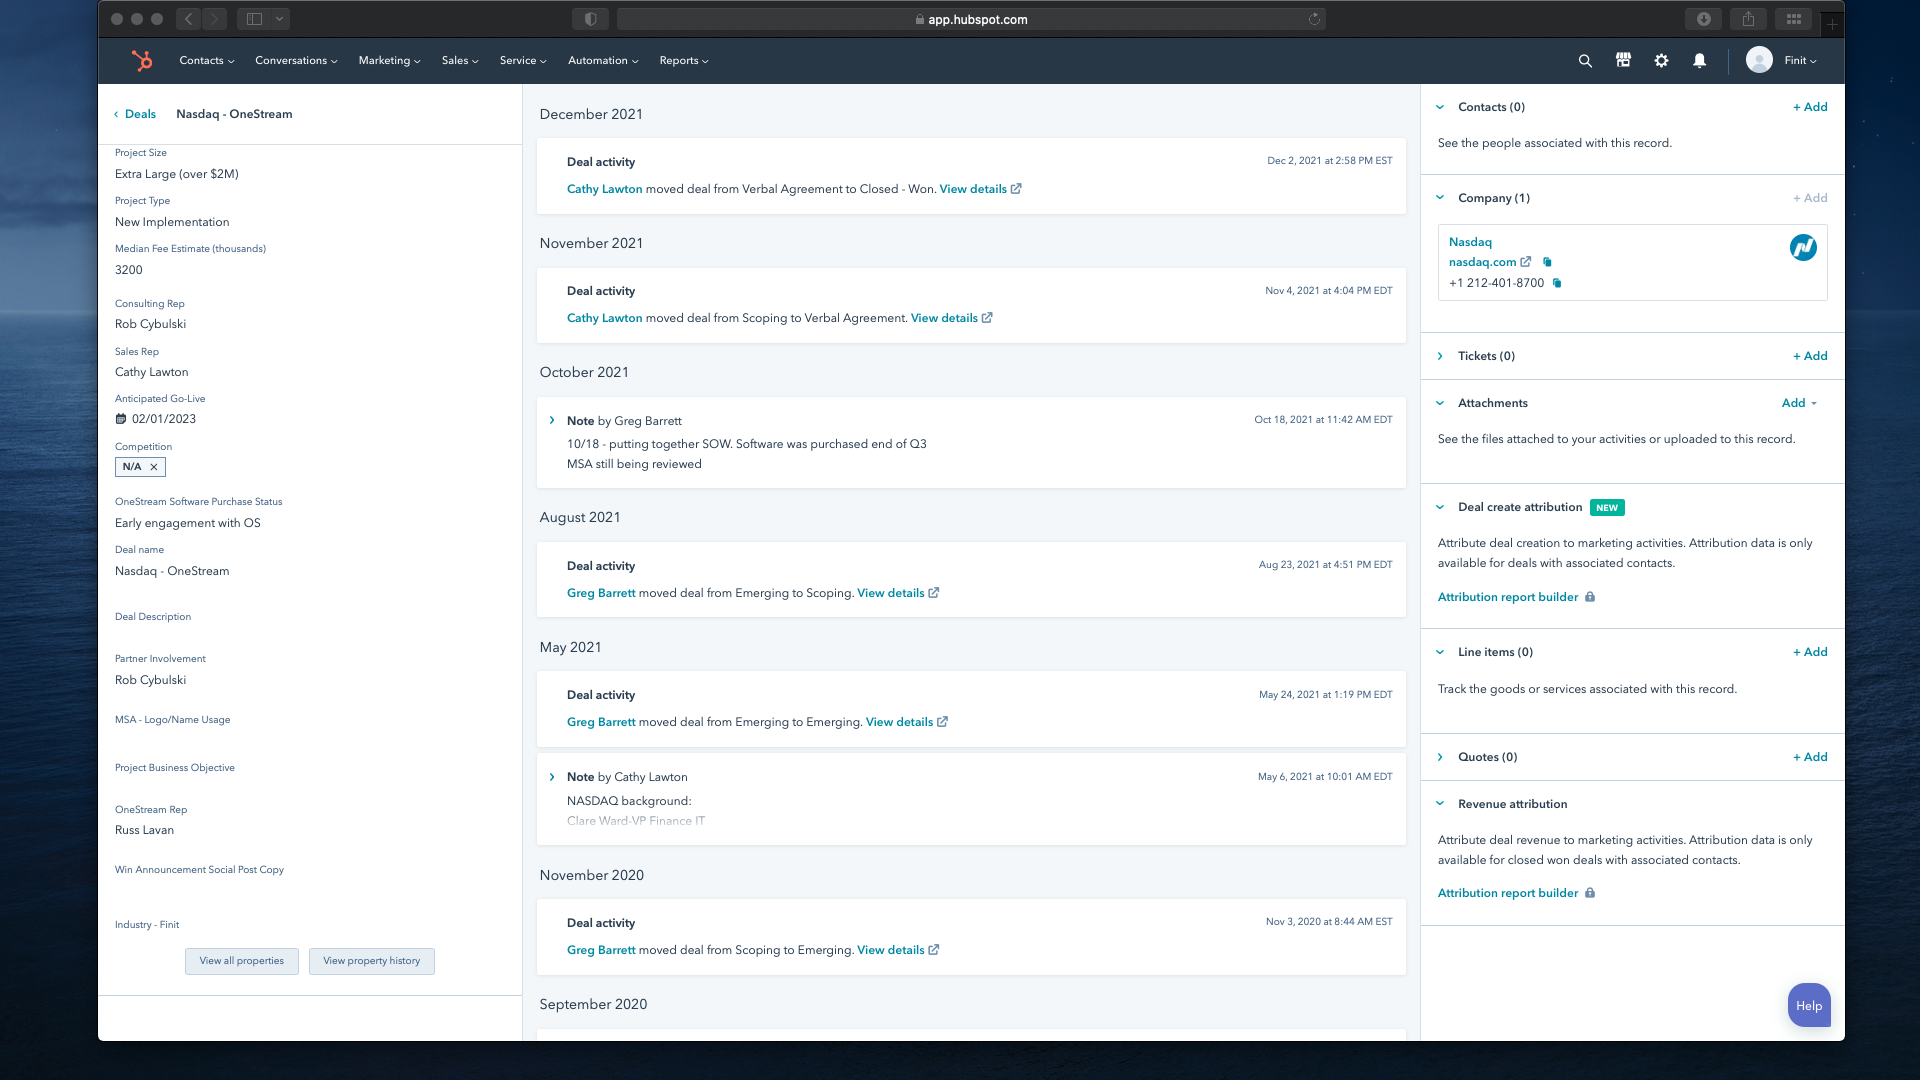Open Safari sidebar options dropdown arrow
The width and height of the screenshot is (1920, 1080).
[280, 19]
